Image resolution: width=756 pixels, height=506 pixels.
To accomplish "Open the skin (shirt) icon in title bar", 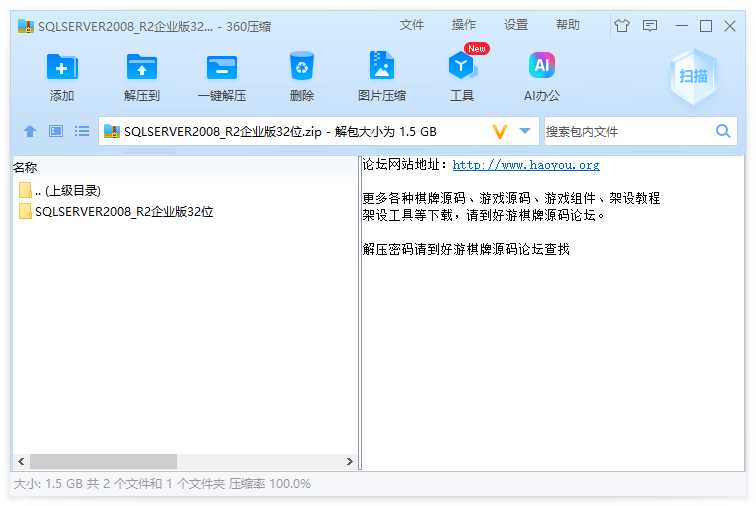I will tap(622, 25).
